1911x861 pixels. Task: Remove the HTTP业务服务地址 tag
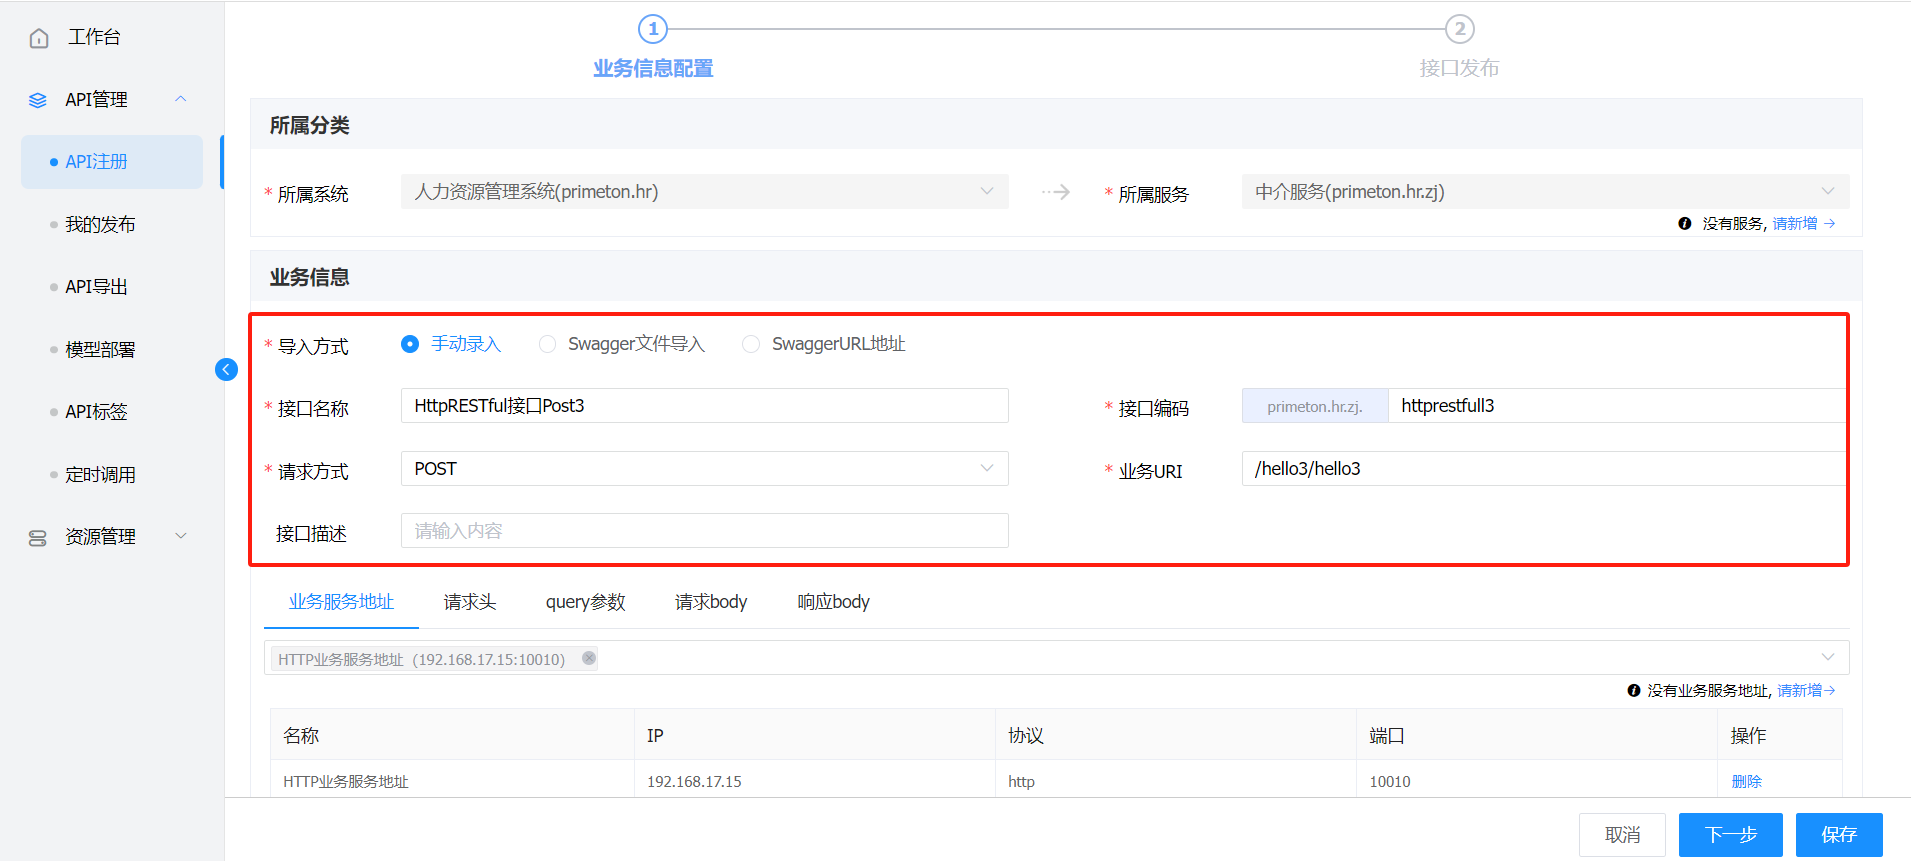coord(589,658)
